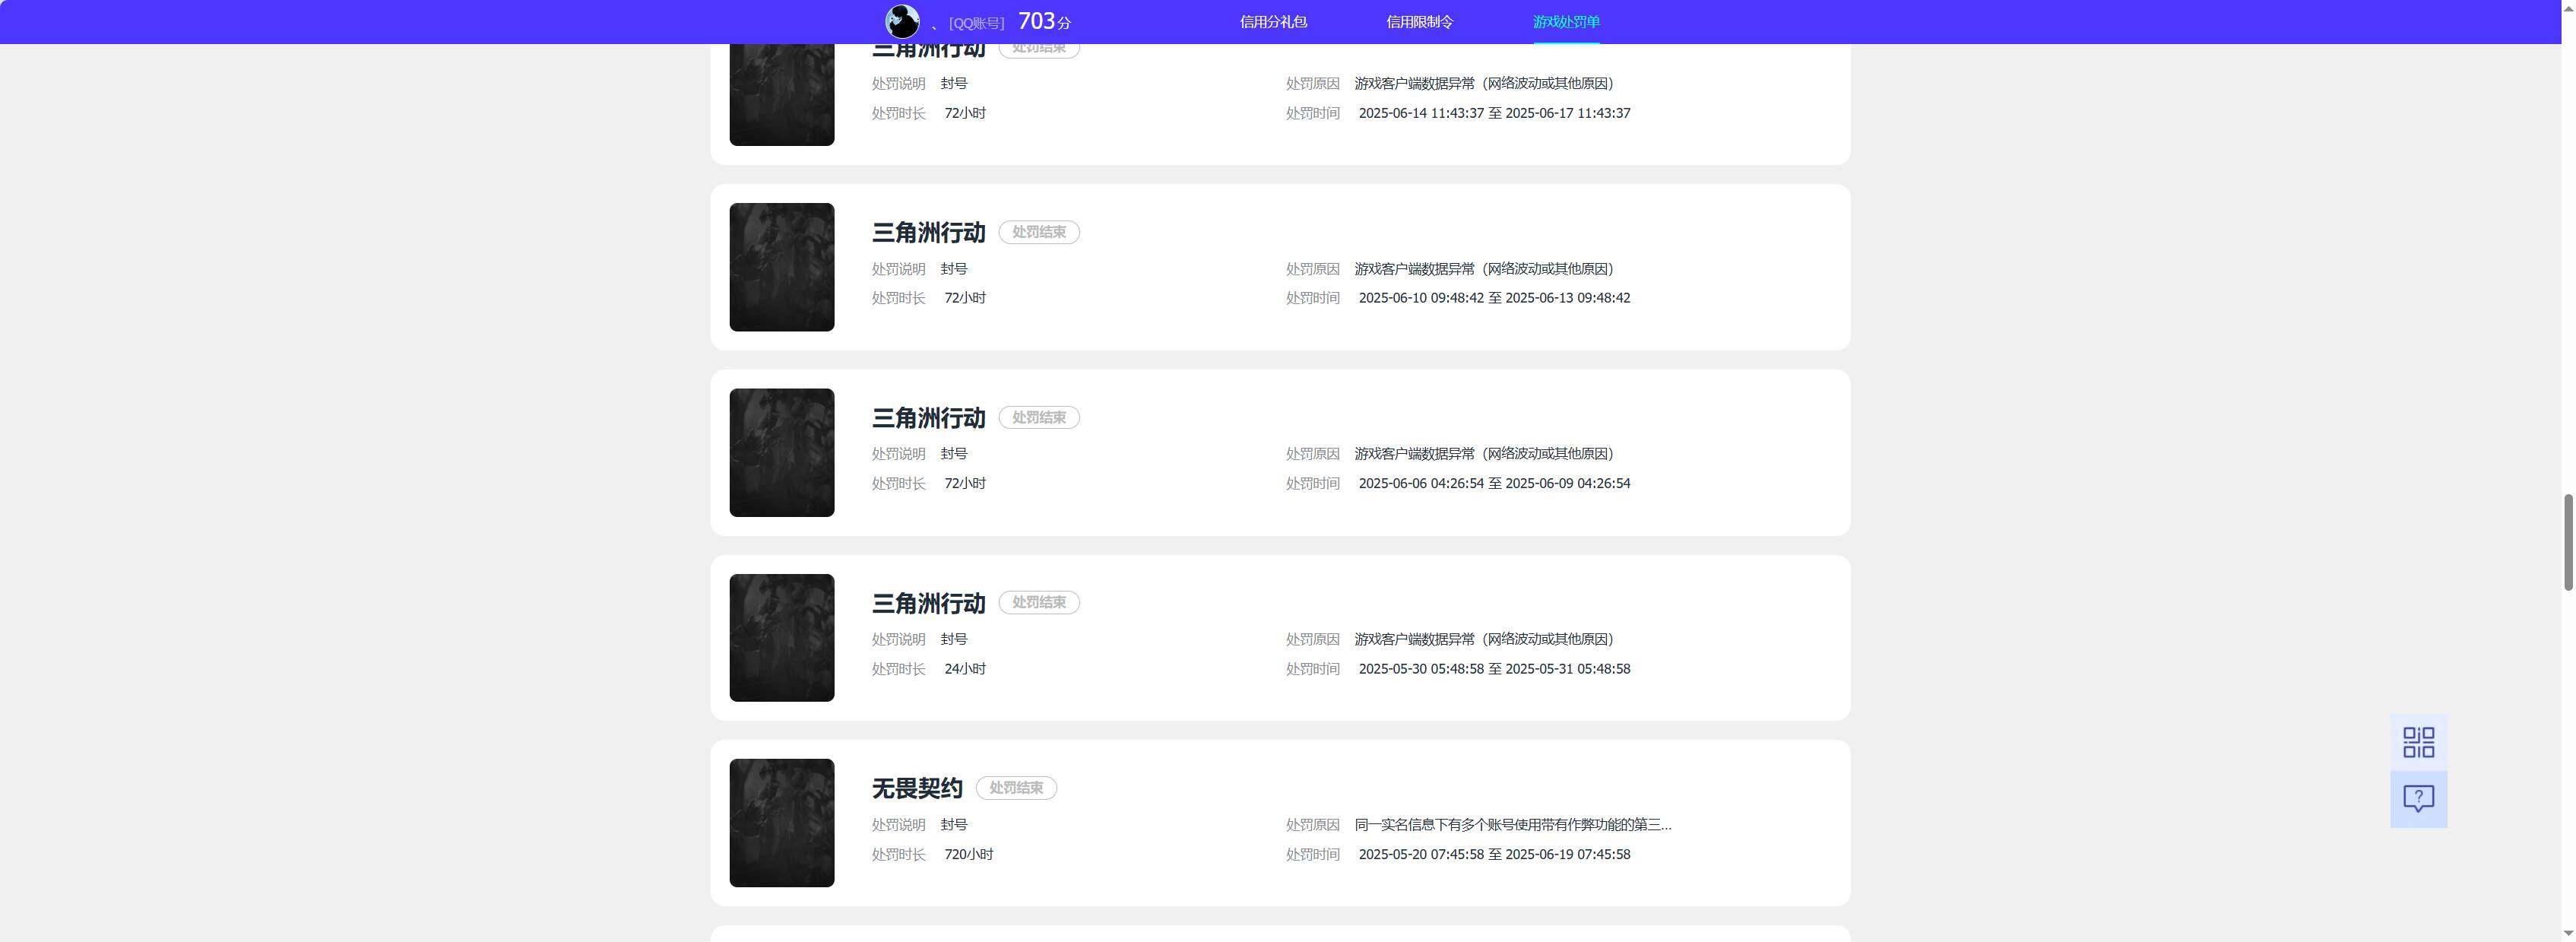Click the 封号 value on 无畏契约 card

click(954, 825)
